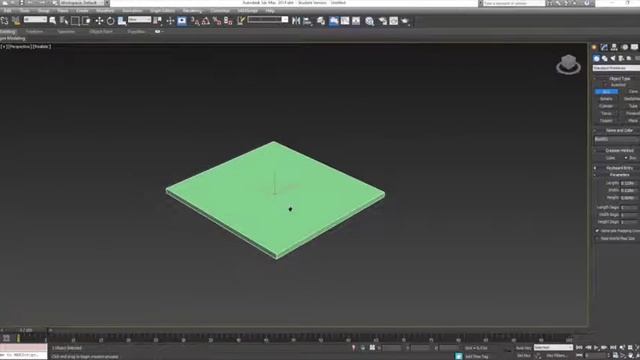Screen dimensions: 640x360
Task: Open the Modifiers menu
Action: click(x=104, y=11)
